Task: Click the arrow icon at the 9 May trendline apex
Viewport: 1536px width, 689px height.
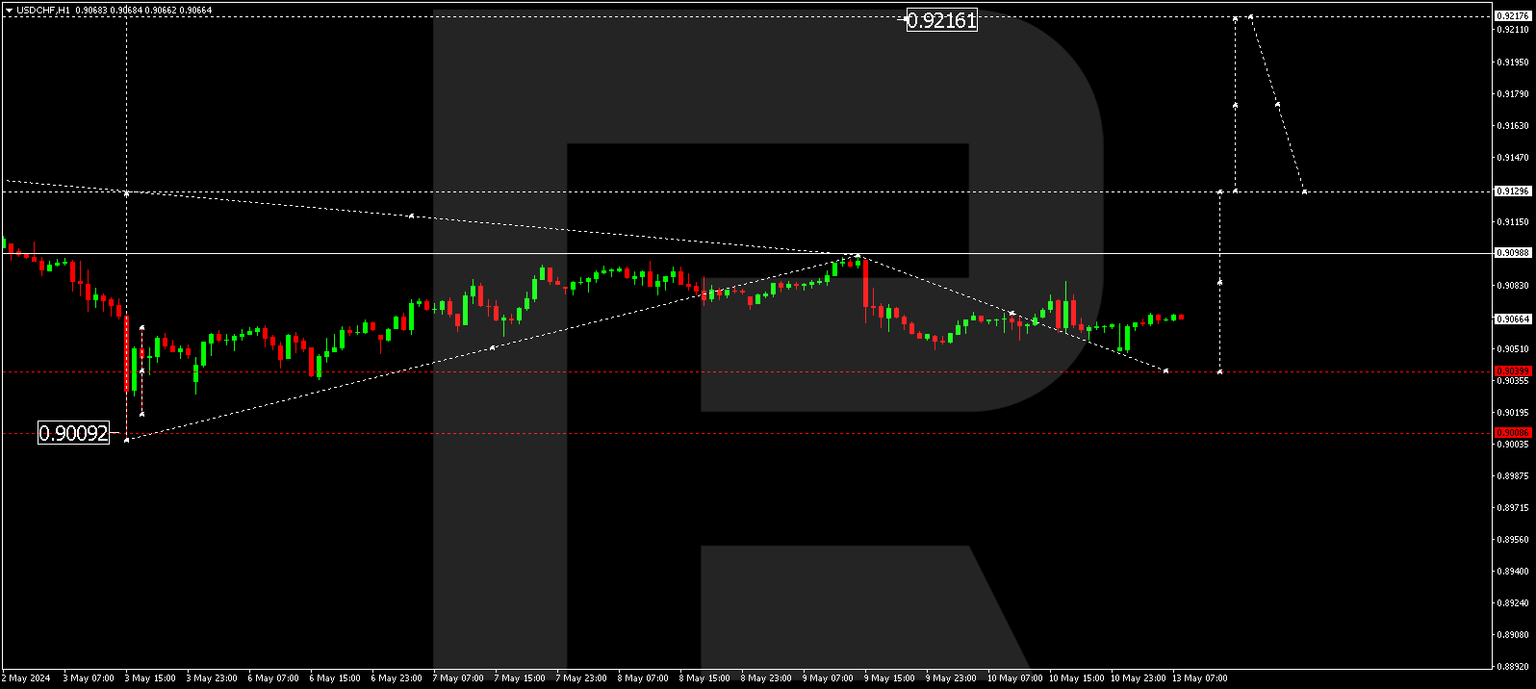Action: pyautogui.click(x=857, y=255)
